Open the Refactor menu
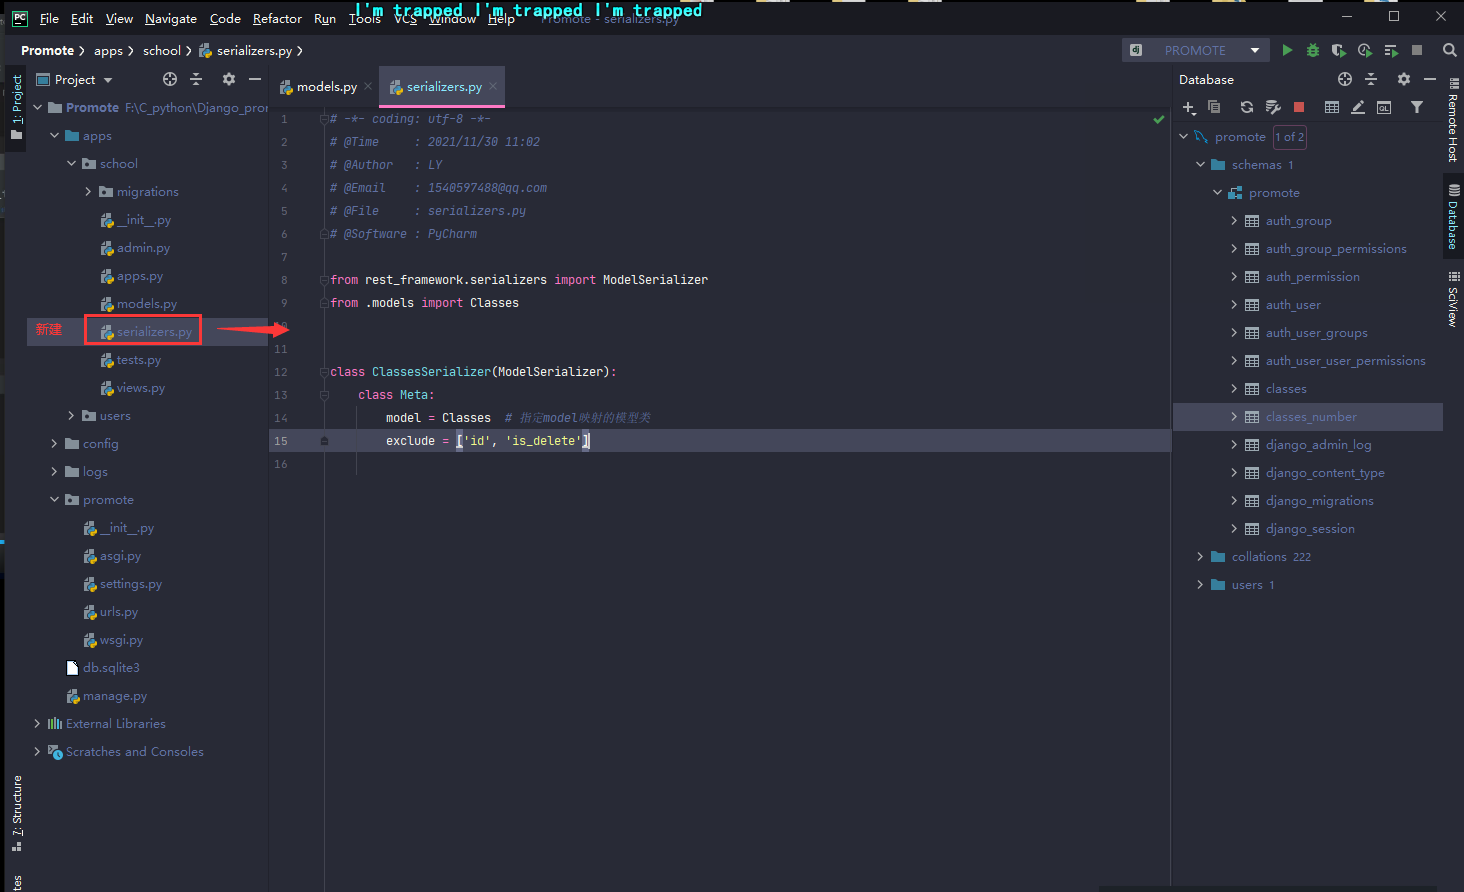Screen dimensions: 1464x892 [277, 18]
